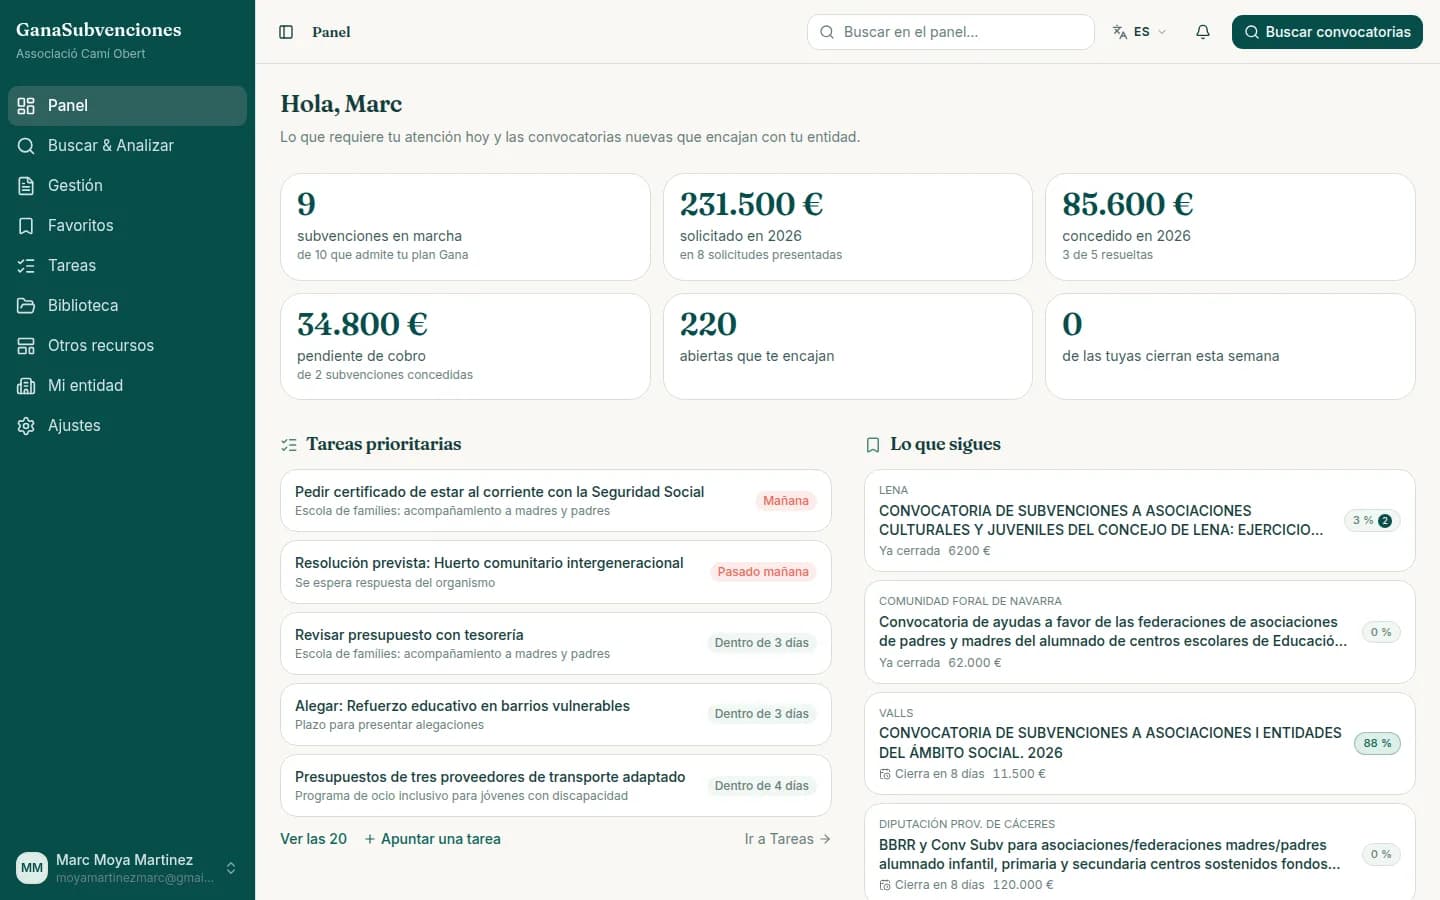Click the calendar icon on Valls card
1440x900 pixels.
click(885, 774)
